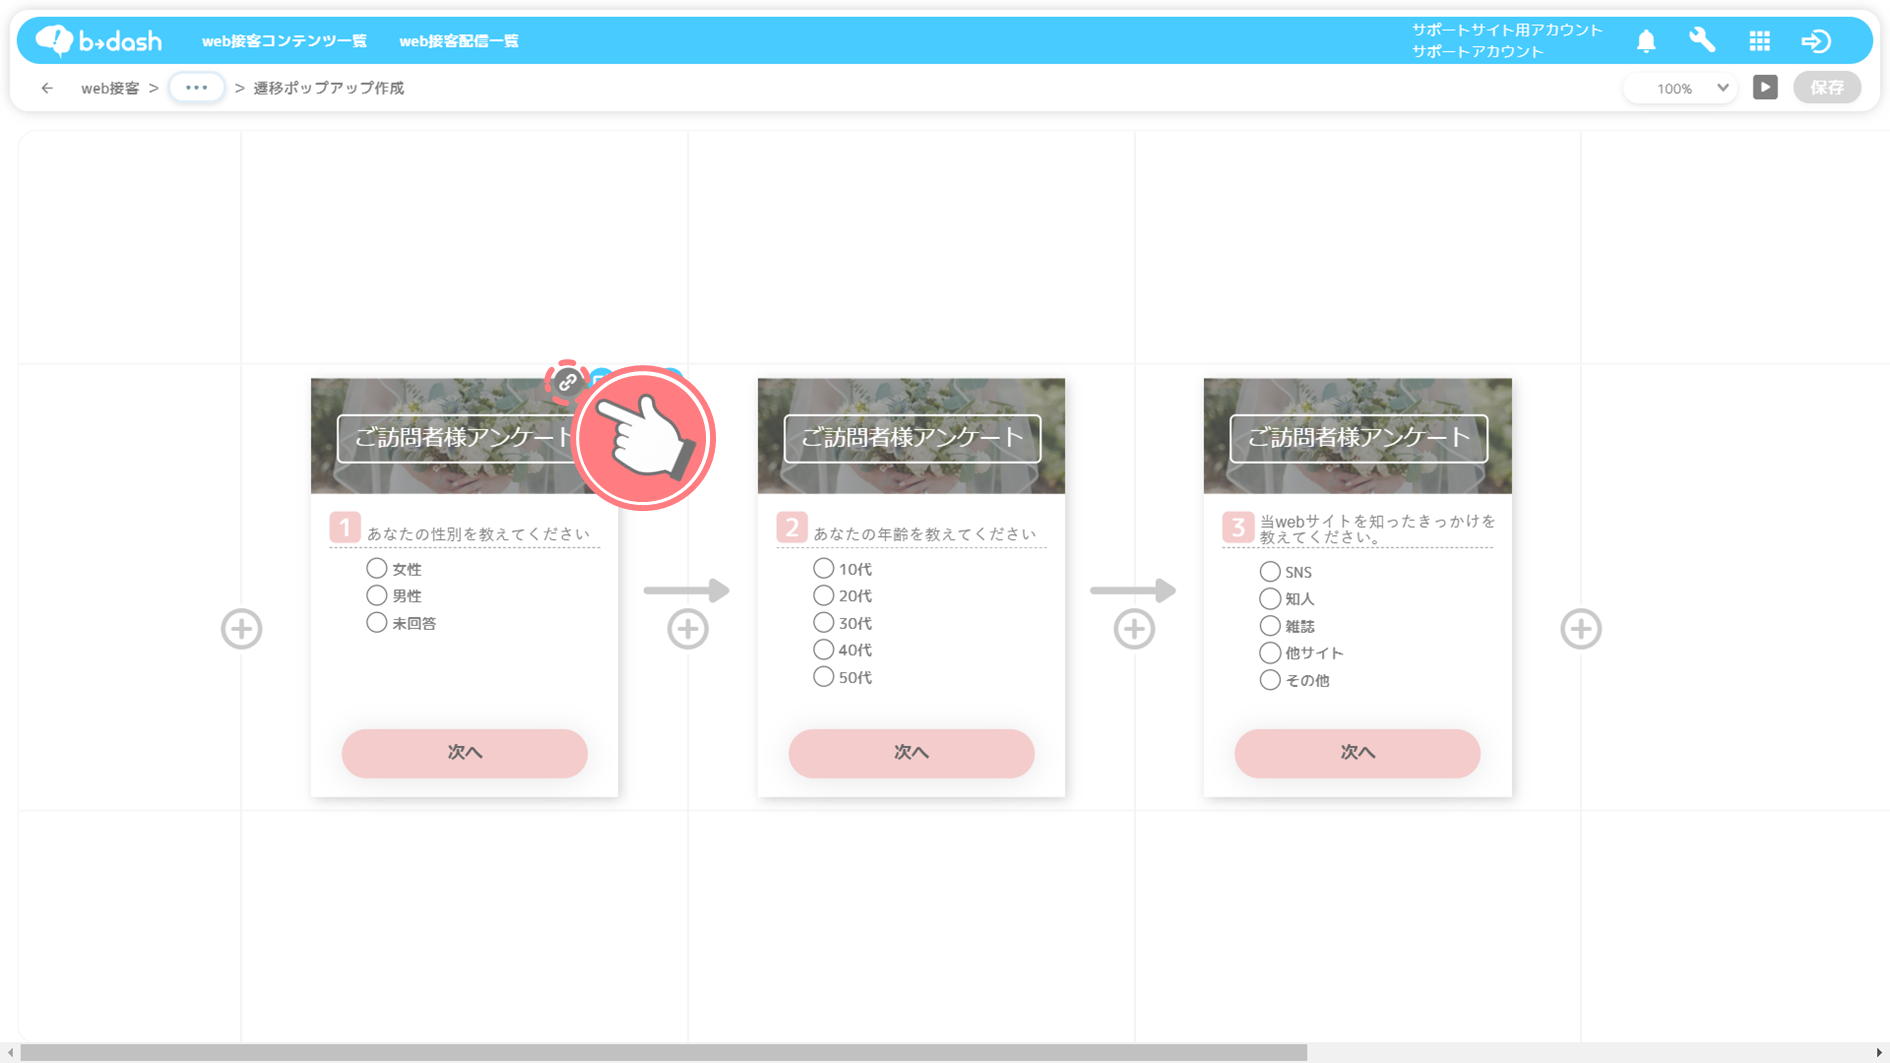1890x1063 pixels.
Task: Select the SNS radio option
Action: [1270, 571]
